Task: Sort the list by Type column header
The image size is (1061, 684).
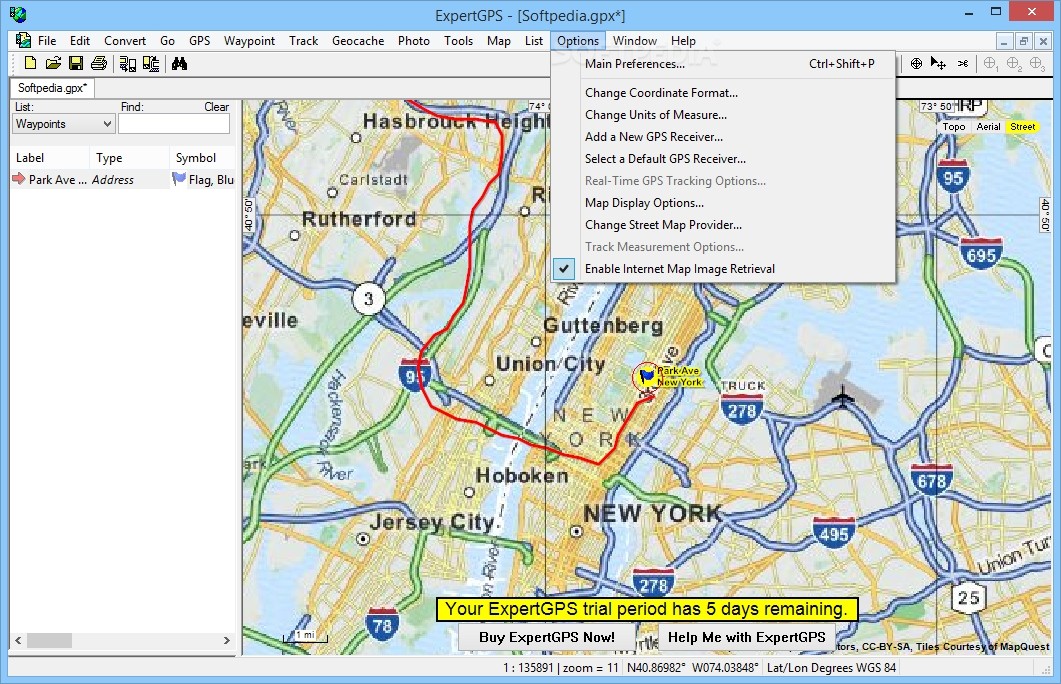Action: 129,158
